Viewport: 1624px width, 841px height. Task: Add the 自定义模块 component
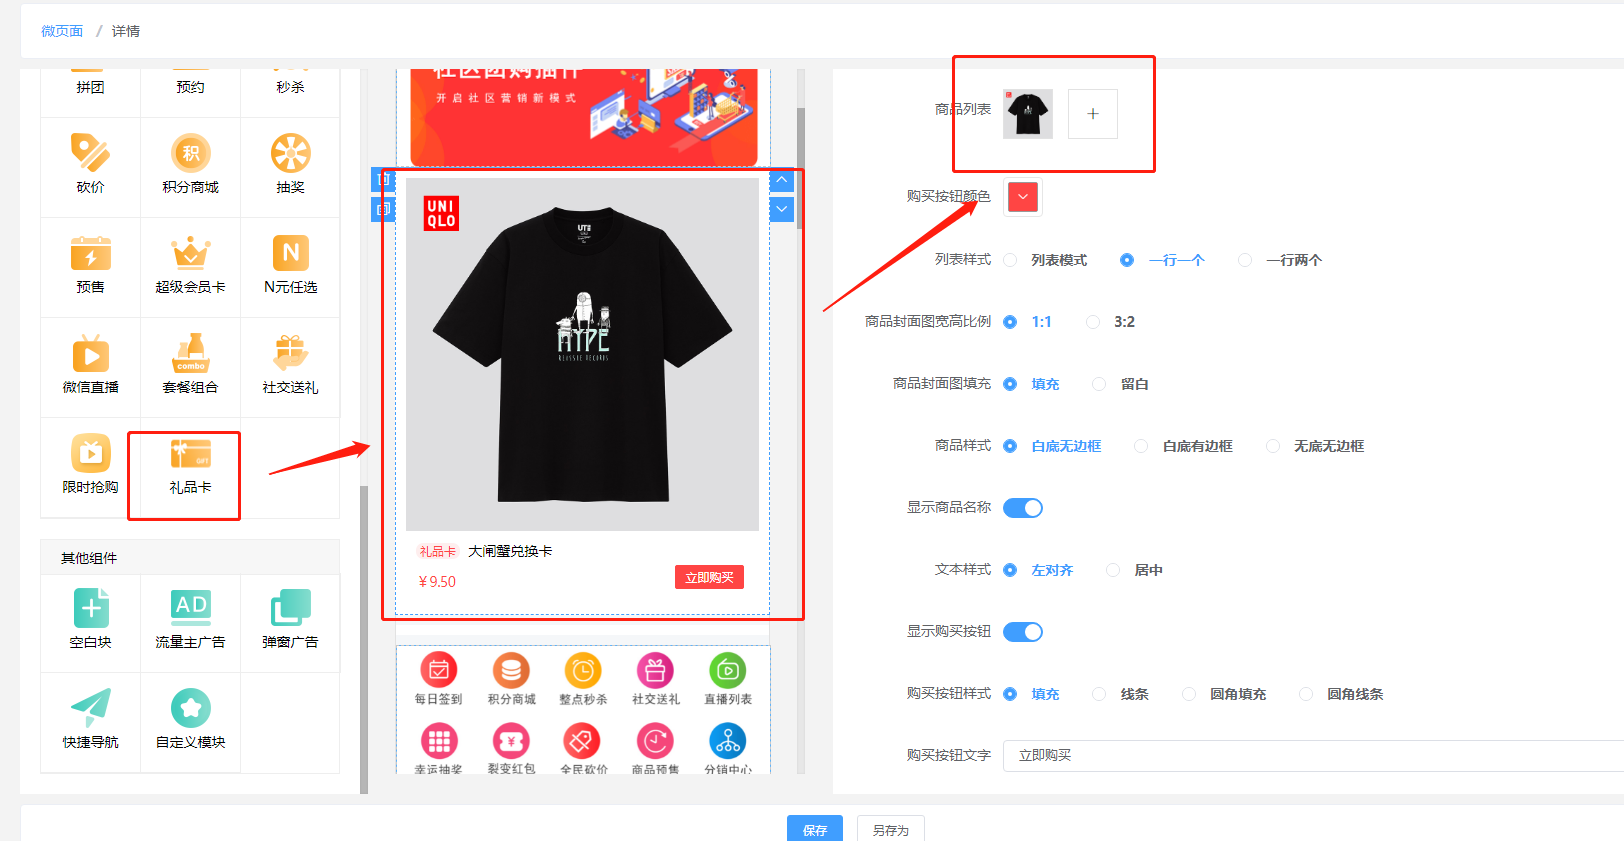point(190,722)
